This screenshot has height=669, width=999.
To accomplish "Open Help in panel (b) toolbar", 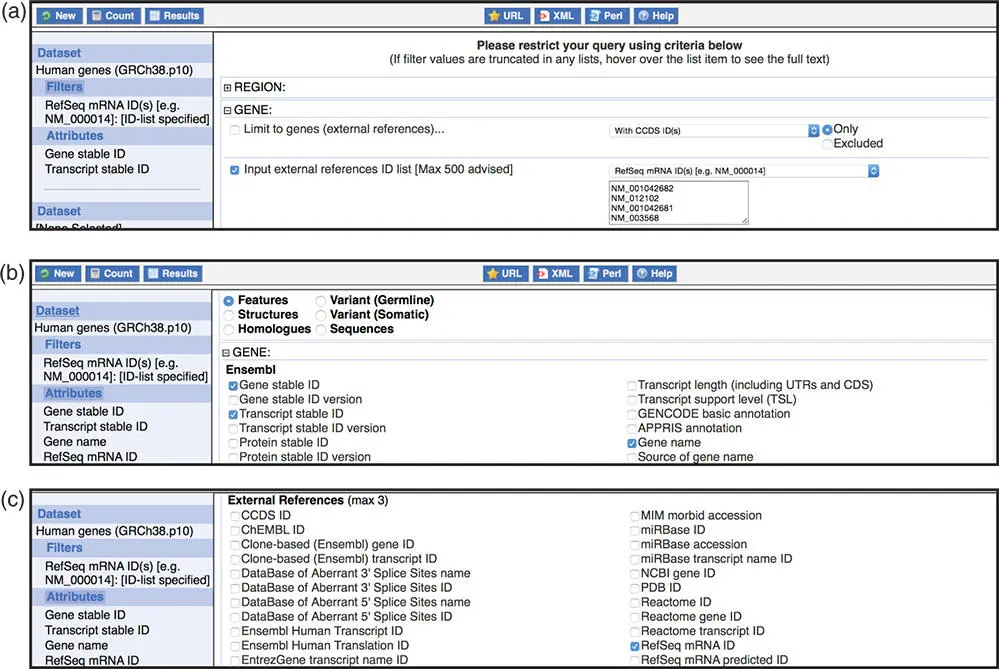I will tap(655, 273).
